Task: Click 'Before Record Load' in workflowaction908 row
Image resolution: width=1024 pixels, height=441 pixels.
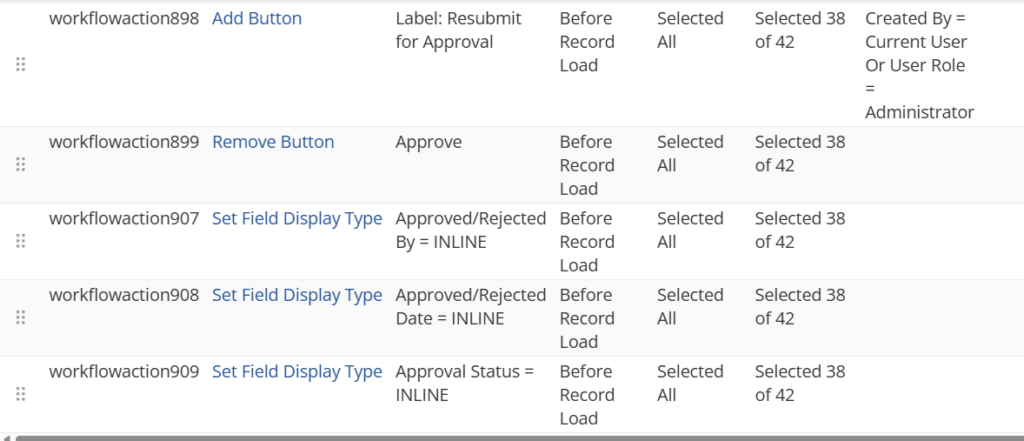Action: click(x=587, y=318)
